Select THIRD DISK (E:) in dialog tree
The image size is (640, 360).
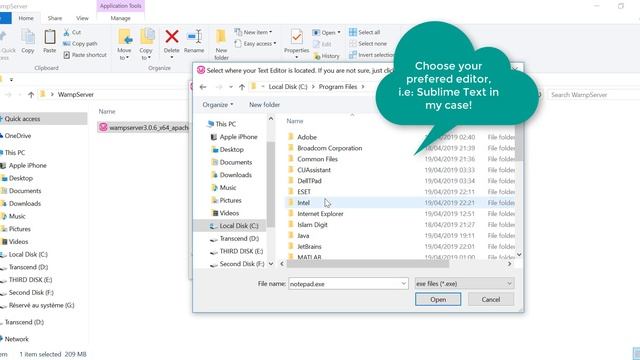point(241,251)
